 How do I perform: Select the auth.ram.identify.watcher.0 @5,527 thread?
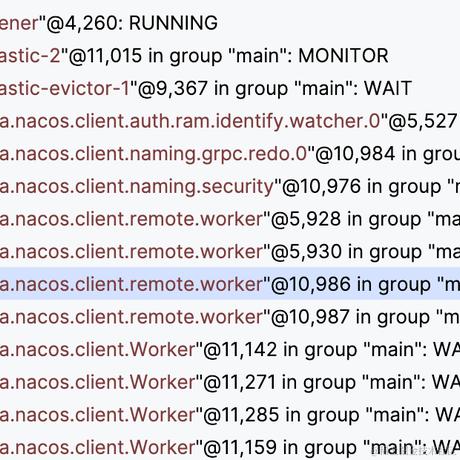230,121
